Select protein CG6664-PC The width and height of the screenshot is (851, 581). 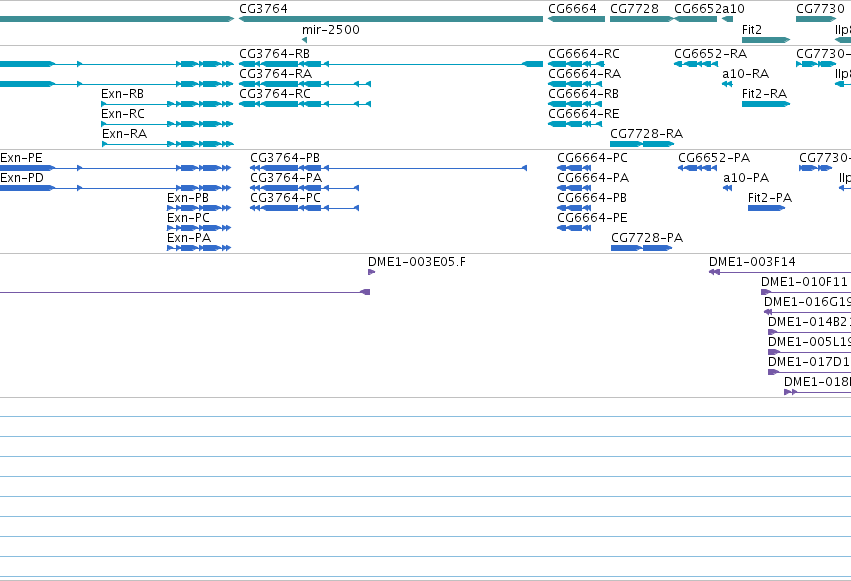pos(574,168)
